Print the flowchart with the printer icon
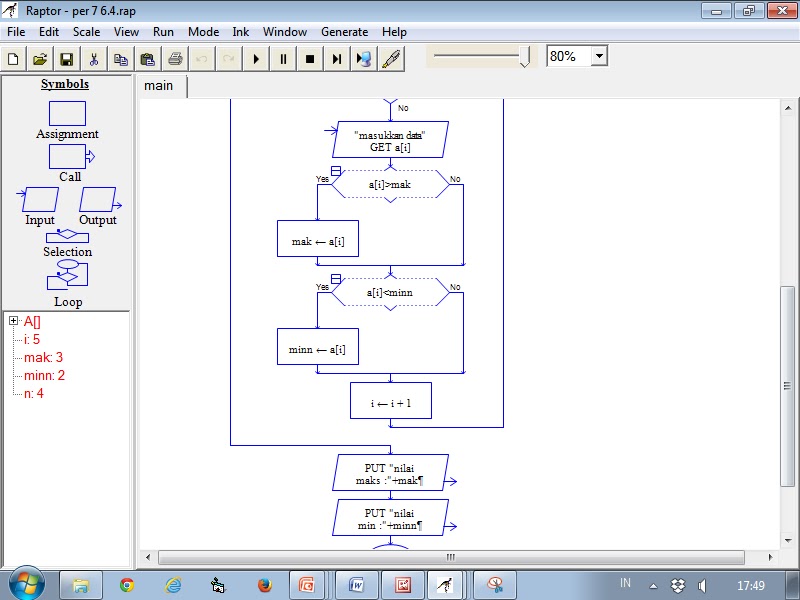800x600 pixels. (175, 59)
